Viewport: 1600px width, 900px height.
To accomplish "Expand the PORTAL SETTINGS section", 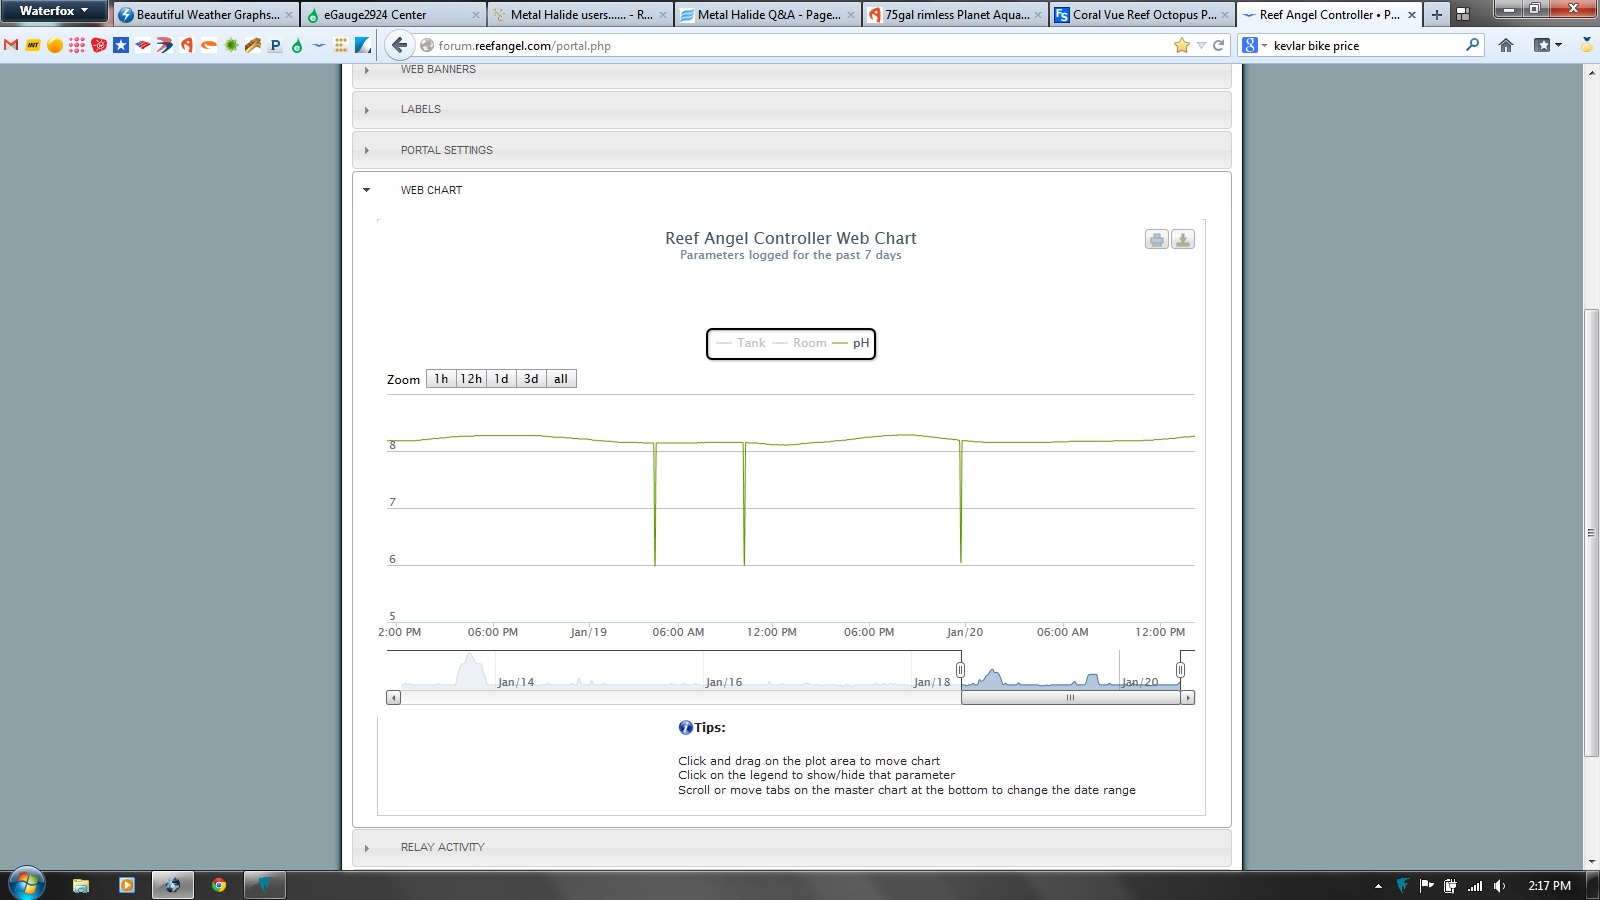I will point(791,150).
